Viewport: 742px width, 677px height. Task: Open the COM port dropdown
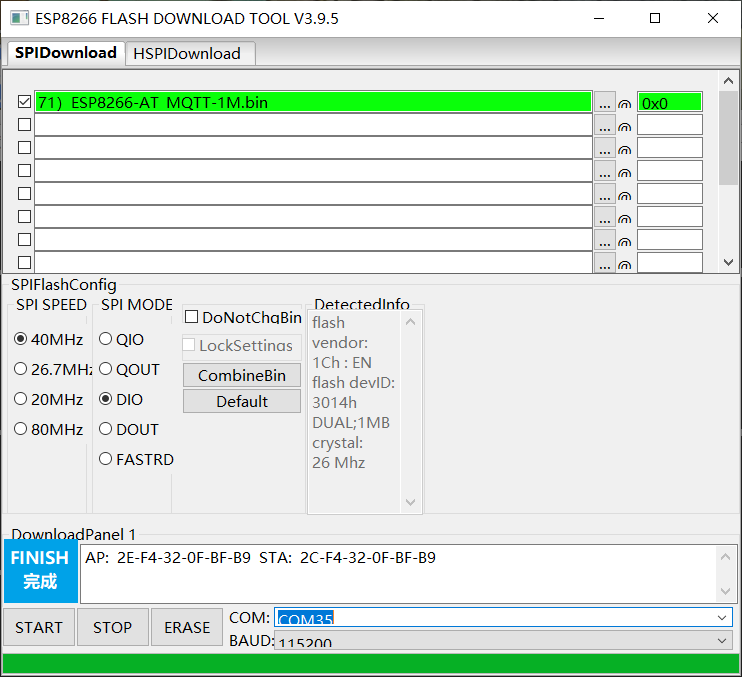coord(722,617)
